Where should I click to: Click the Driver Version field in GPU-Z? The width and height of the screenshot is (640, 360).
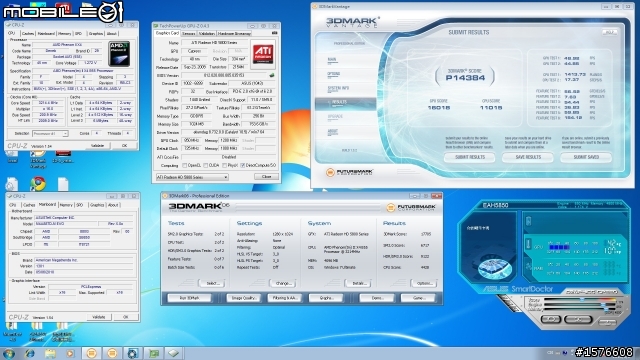point(228,132)
